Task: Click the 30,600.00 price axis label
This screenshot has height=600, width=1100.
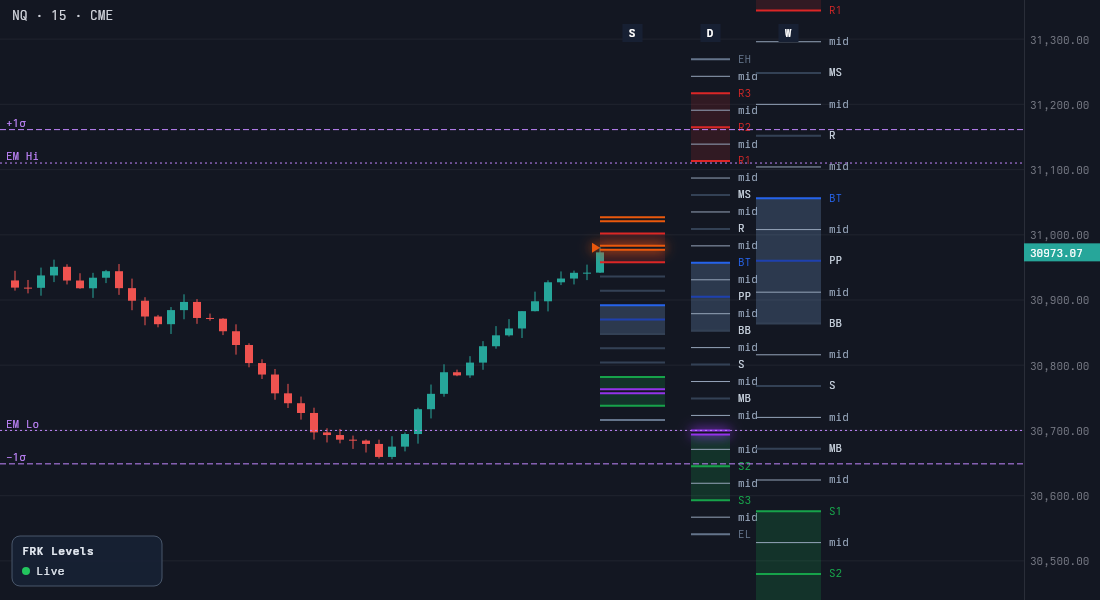Action: [x=1059, y=496]
